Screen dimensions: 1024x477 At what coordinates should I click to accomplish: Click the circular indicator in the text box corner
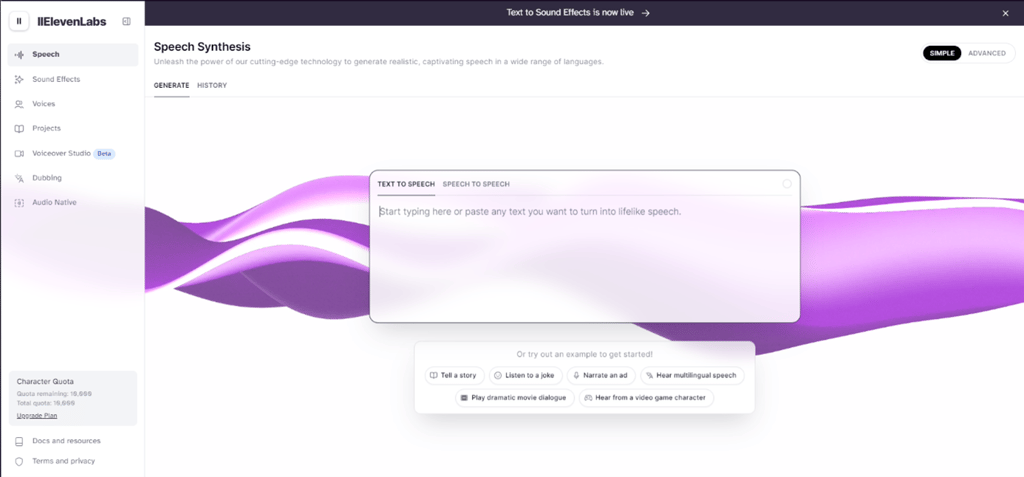click(787, 184)
